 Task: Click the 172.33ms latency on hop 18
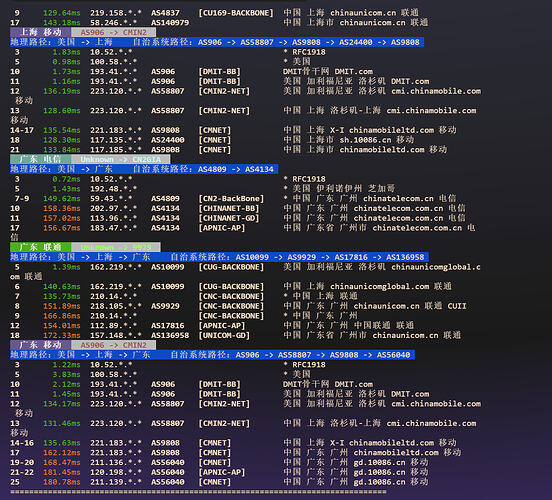coord(62,335)
